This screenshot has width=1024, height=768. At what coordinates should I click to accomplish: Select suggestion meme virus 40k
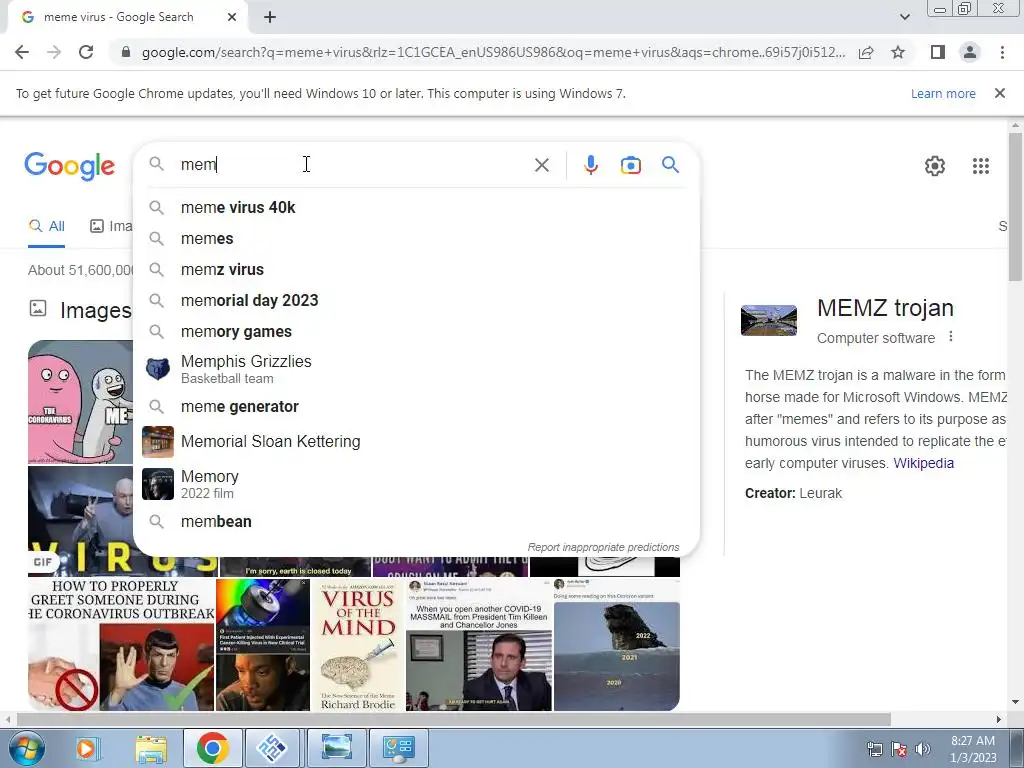click(416, 208)
